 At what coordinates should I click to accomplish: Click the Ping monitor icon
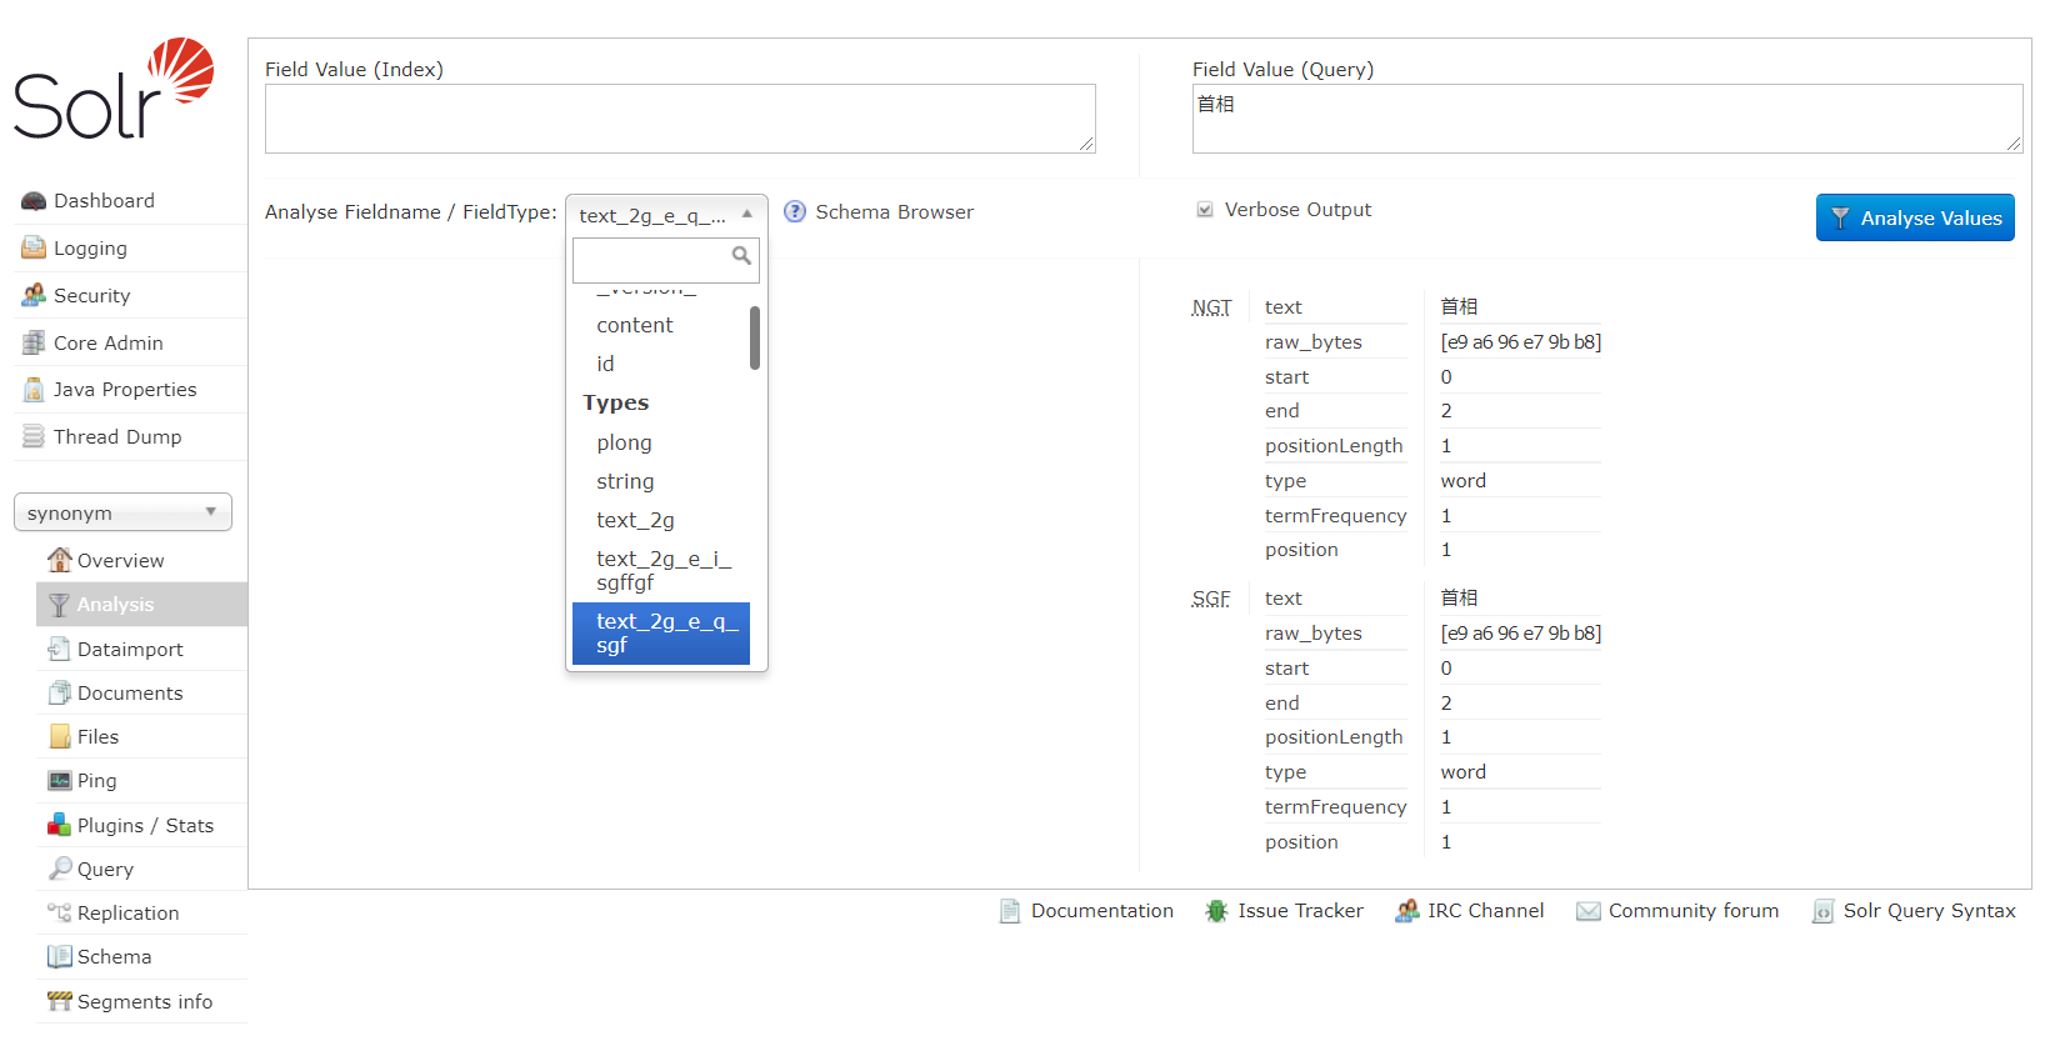60,781
